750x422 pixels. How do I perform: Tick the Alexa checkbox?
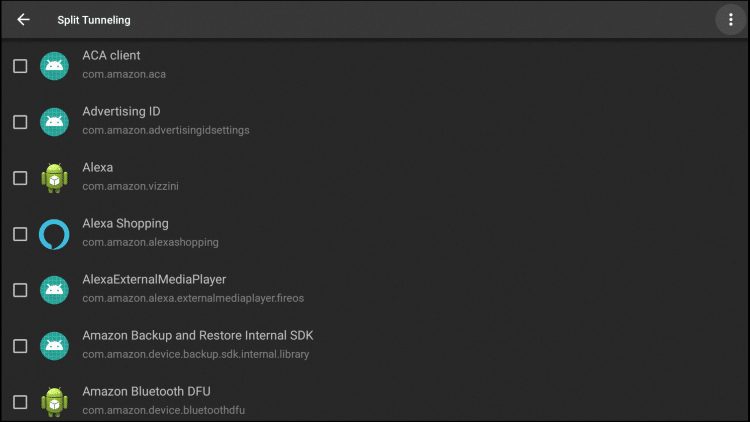coord(20,178)
